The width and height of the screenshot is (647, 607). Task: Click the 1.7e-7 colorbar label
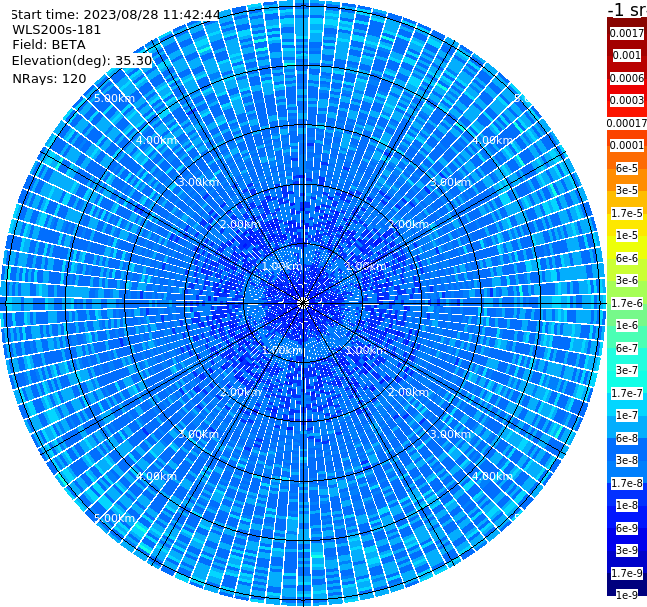pos(627,393)
